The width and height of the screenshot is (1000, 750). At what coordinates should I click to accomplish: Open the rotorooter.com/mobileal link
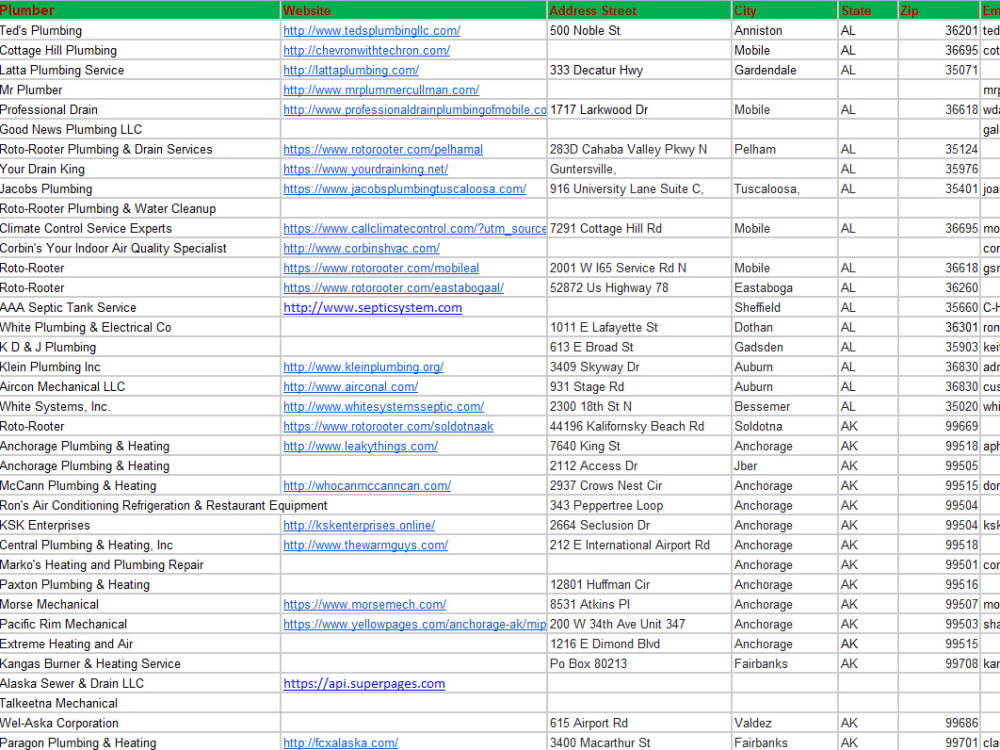pos(381,268)
